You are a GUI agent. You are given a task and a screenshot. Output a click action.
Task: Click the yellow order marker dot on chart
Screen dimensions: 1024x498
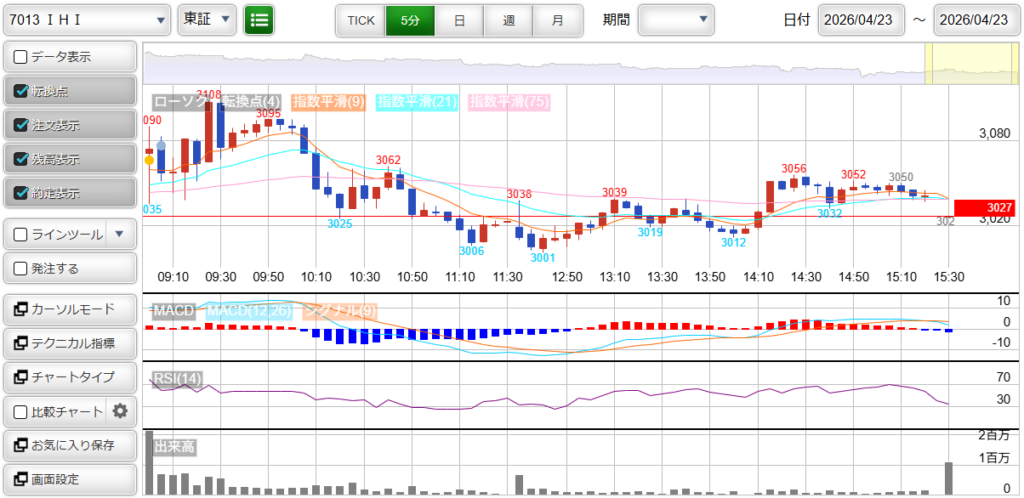149,160
